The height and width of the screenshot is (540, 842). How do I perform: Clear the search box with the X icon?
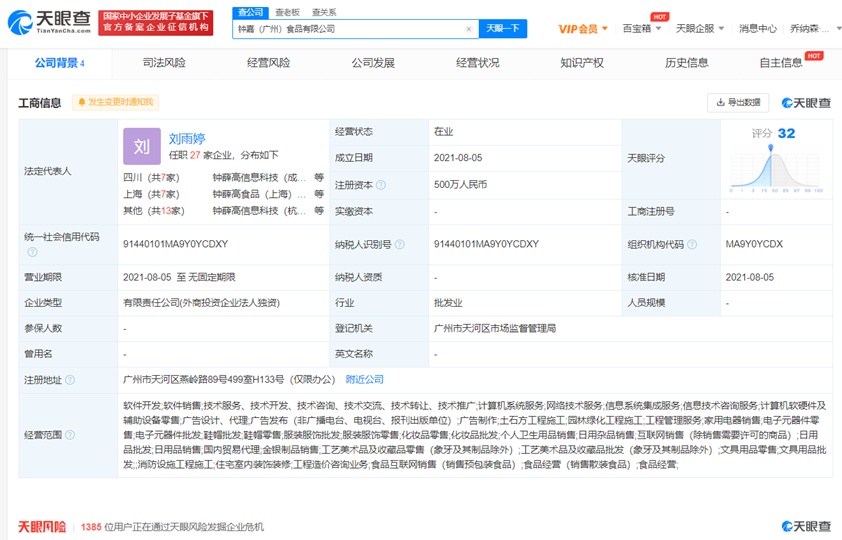469,29
